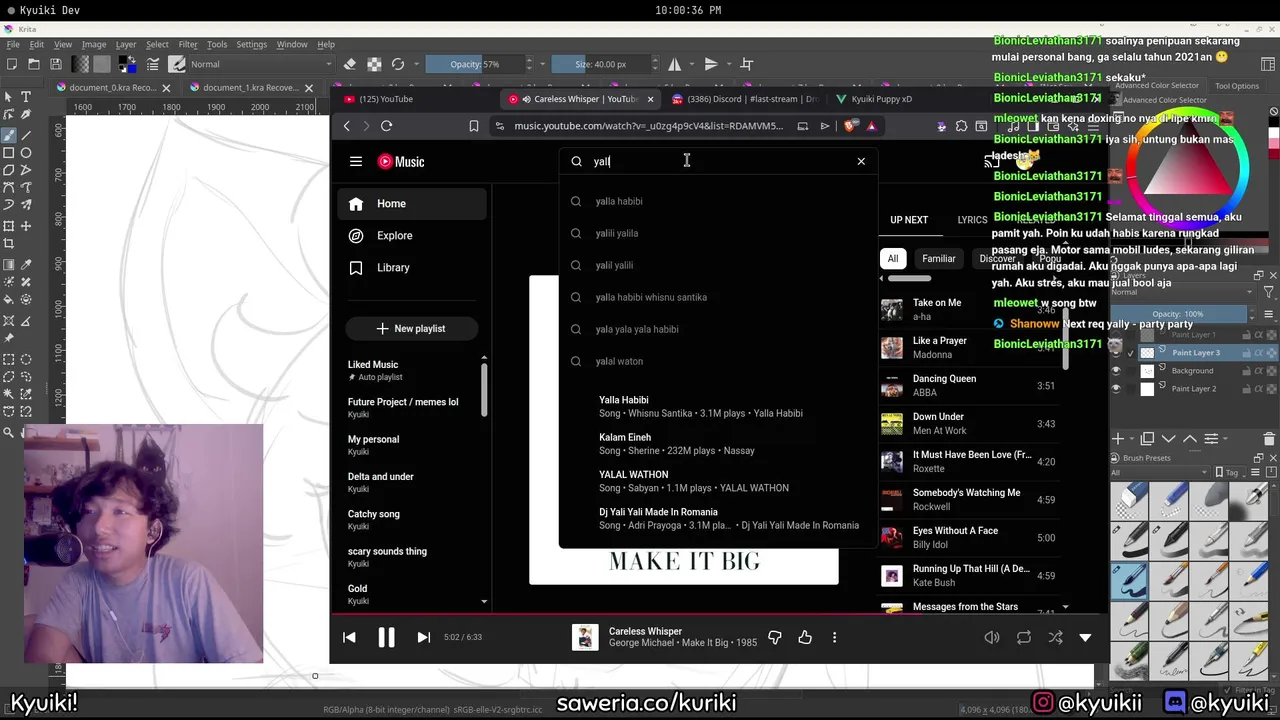Viewport: 1280px width, 720px height.
Task: Play Dancing Queen by ABBA from queue
Action: pos(970,385)
